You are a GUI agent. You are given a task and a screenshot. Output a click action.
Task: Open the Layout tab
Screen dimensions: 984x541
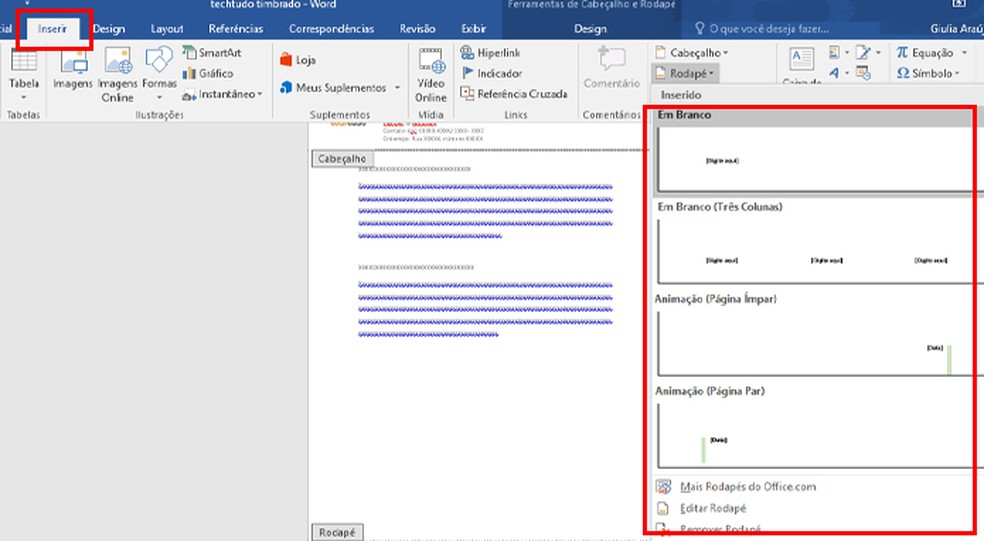[x=167, y=29]
